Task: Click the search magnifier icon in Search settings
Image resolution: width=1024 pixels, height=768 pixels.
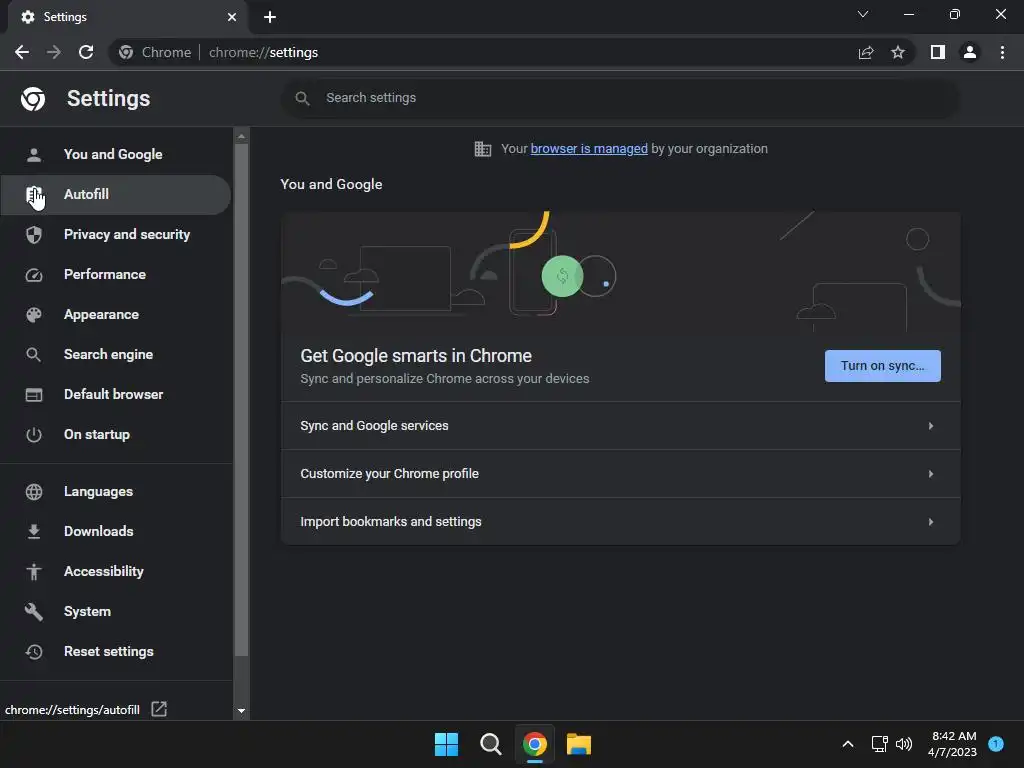Action: pos(302,99)
